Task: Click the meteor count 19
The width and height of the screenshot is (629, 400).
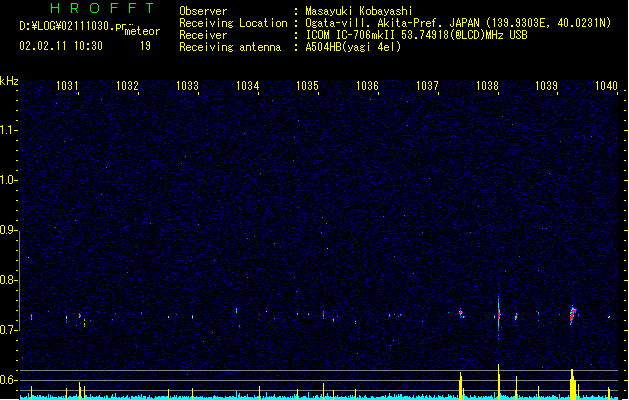Action: tap(145, 46)
